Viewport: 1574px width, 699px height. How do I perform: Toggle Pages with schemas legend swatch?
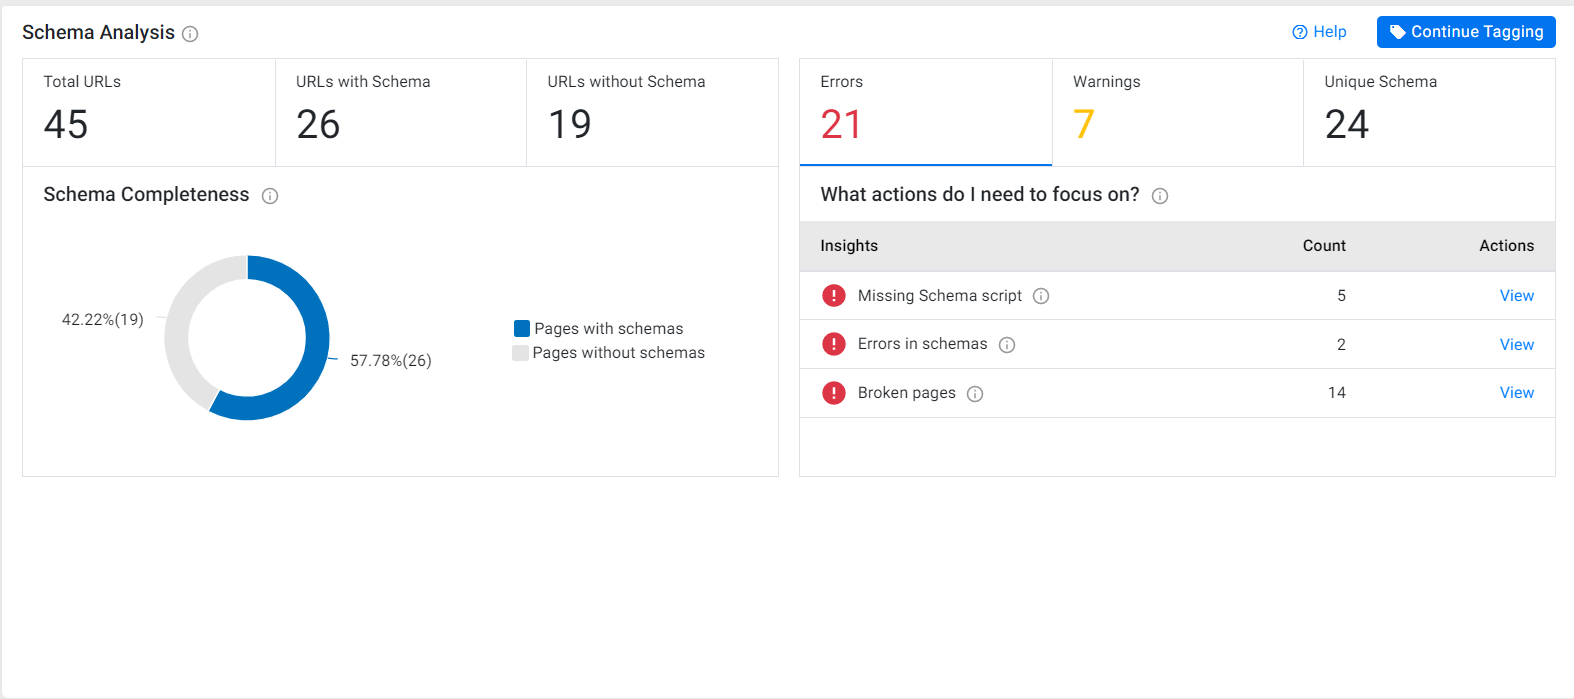pyautogui.click(x=522, y=329)
